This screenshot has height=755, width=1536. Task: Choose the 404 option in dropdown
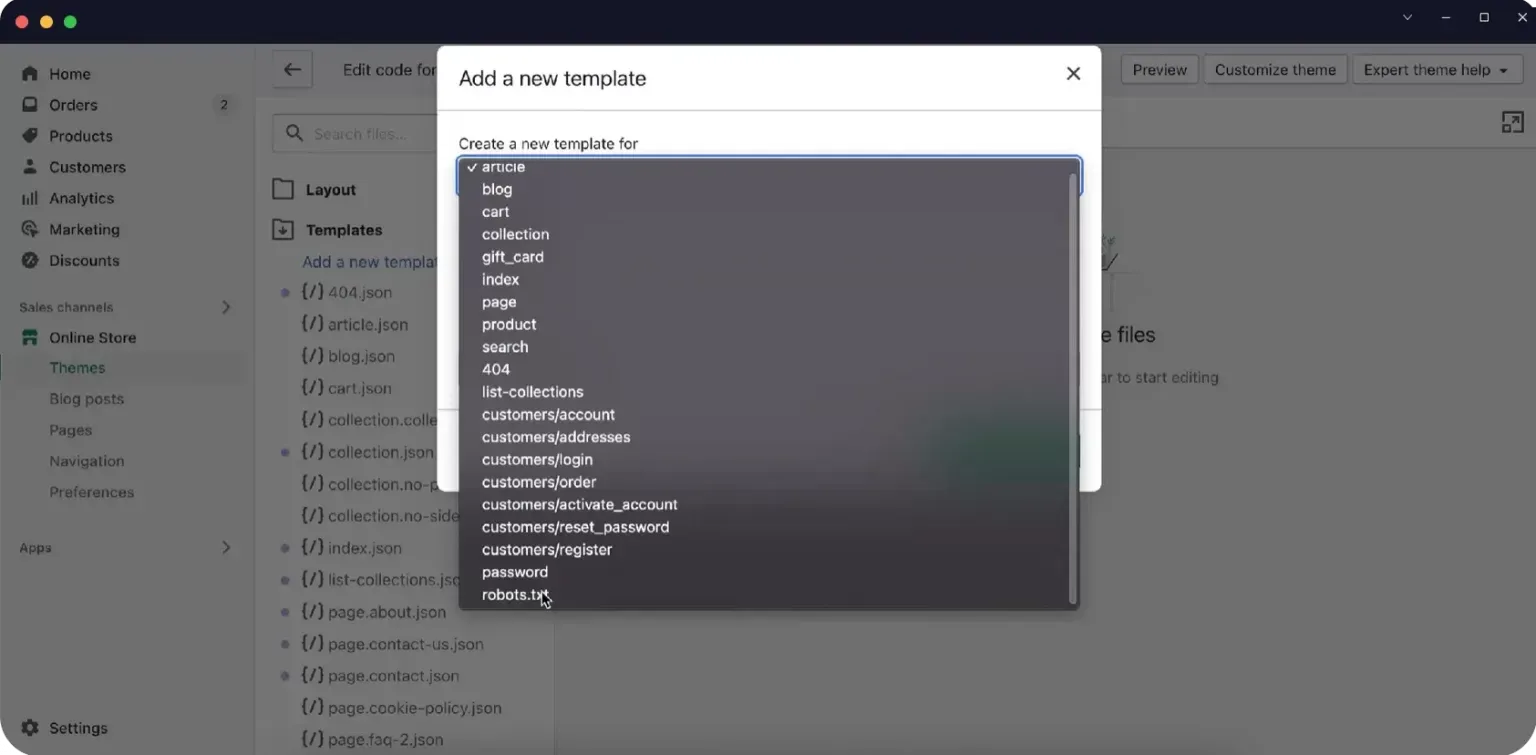tap(768, 369)
